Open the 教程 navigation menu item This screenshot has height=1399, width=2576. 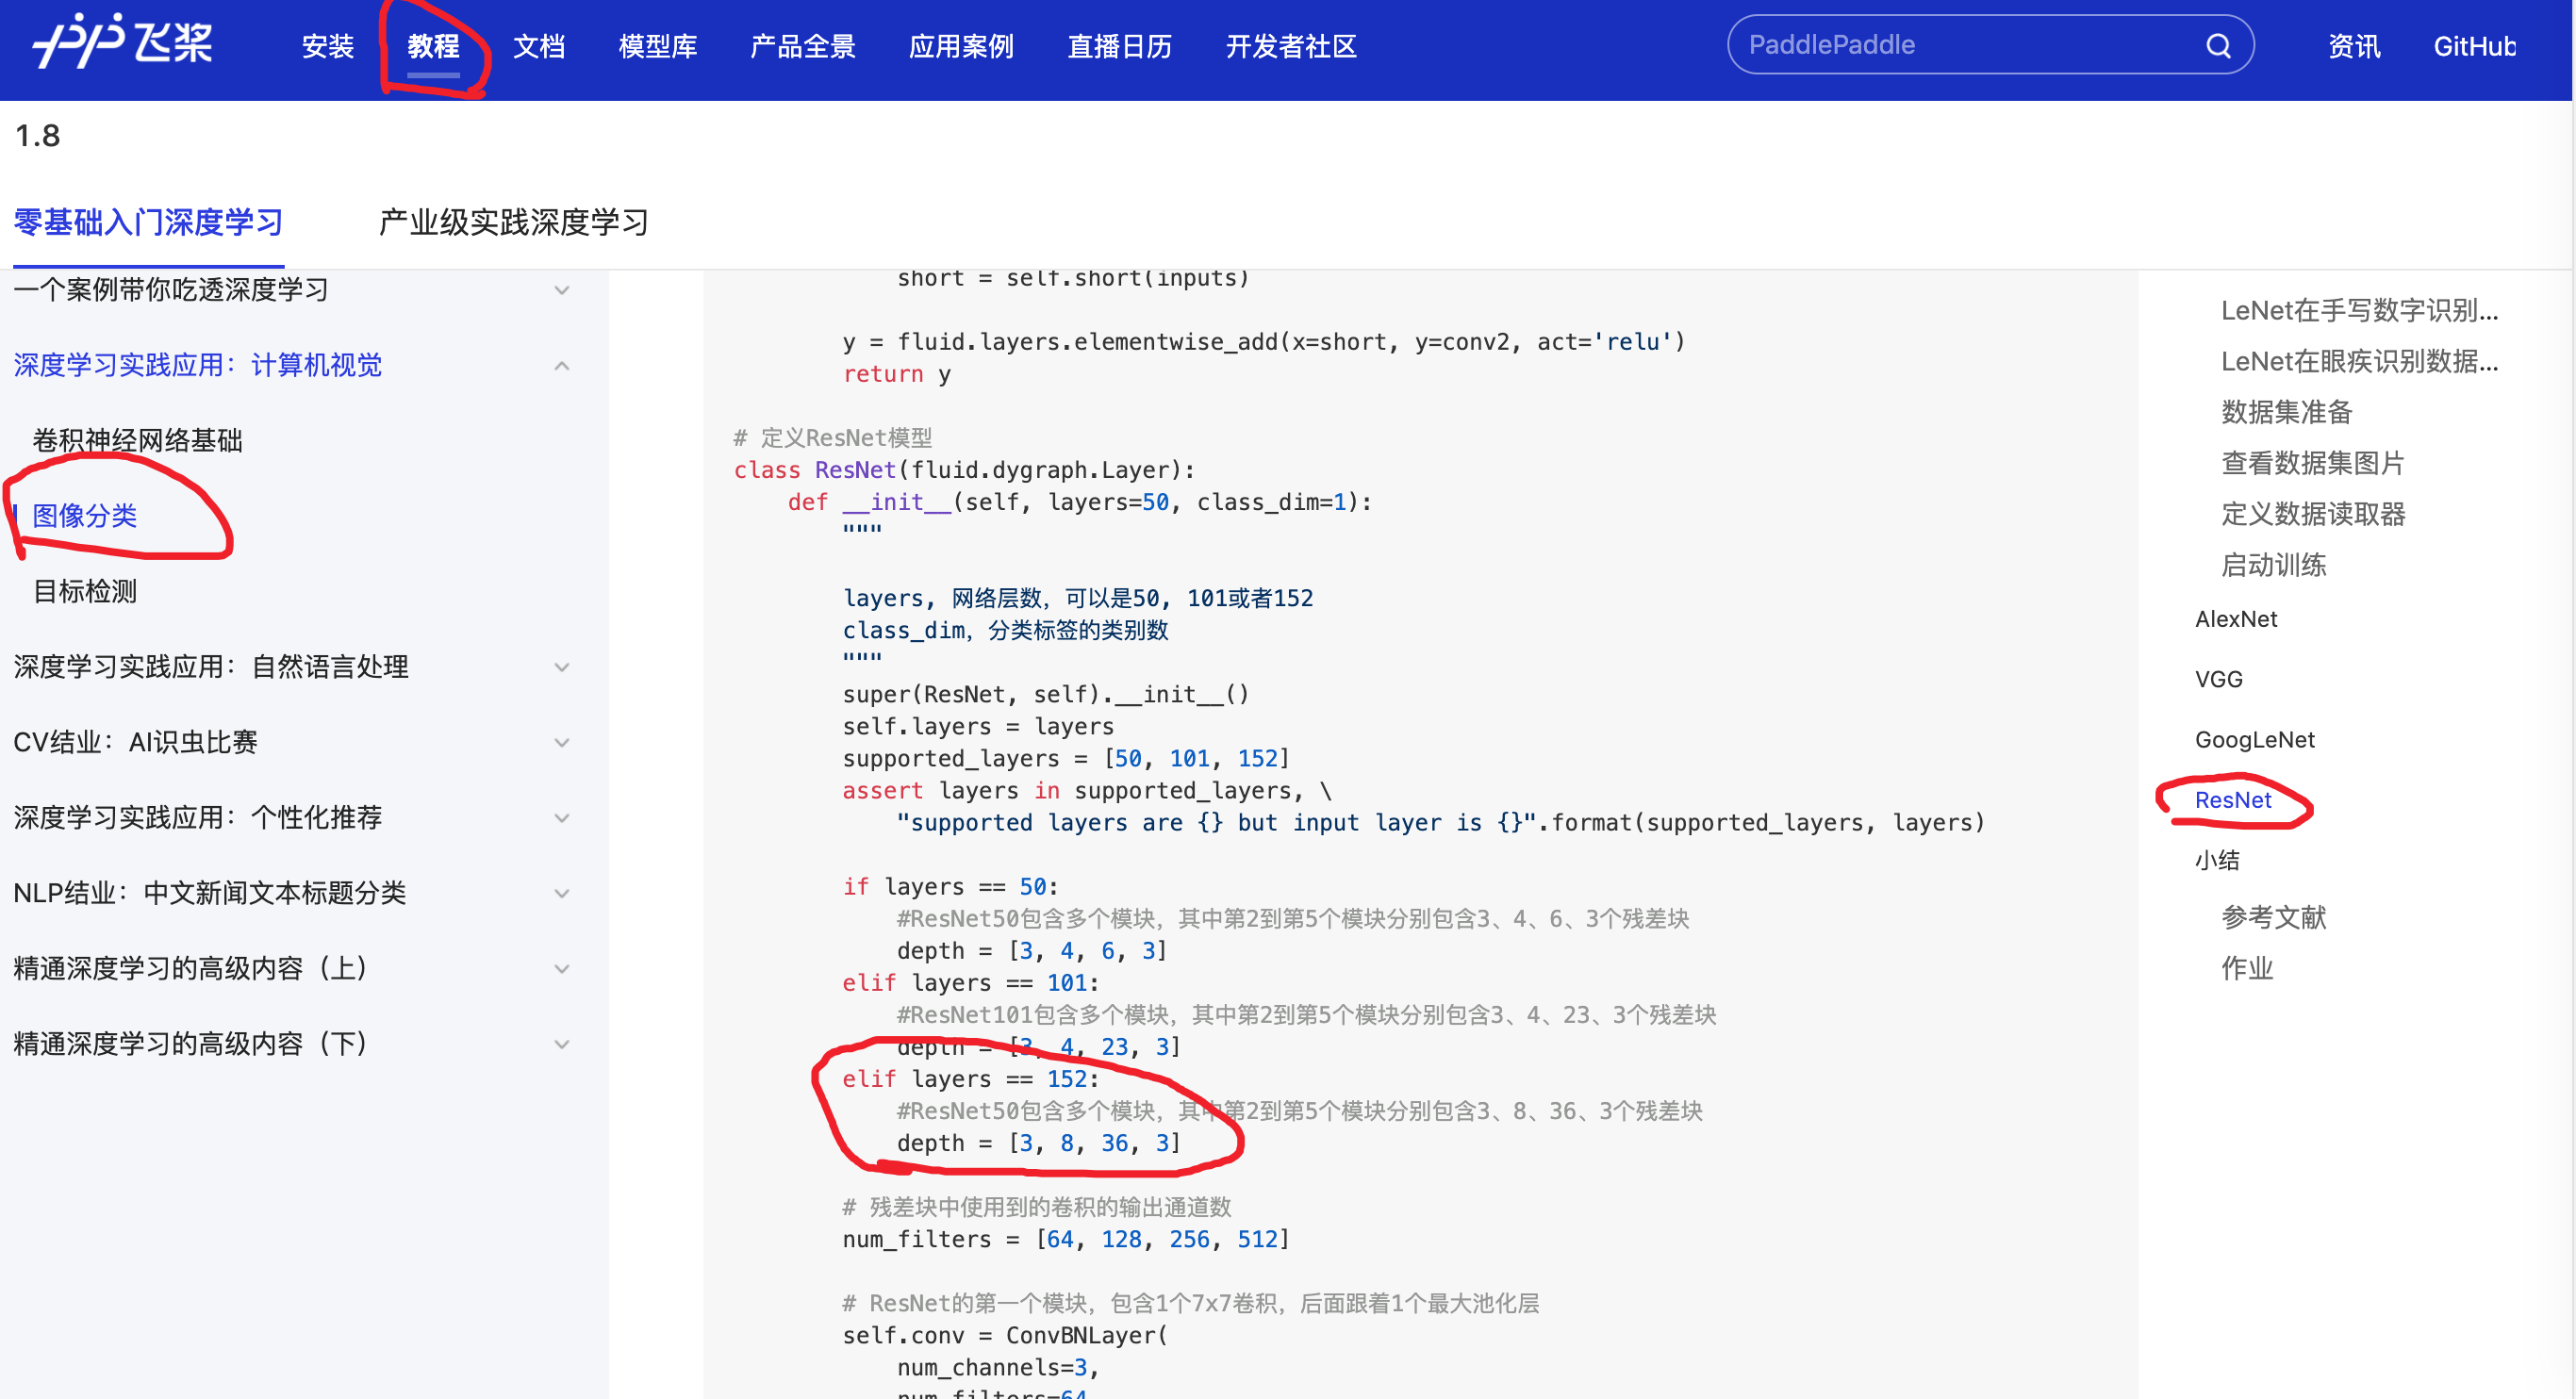433,46
